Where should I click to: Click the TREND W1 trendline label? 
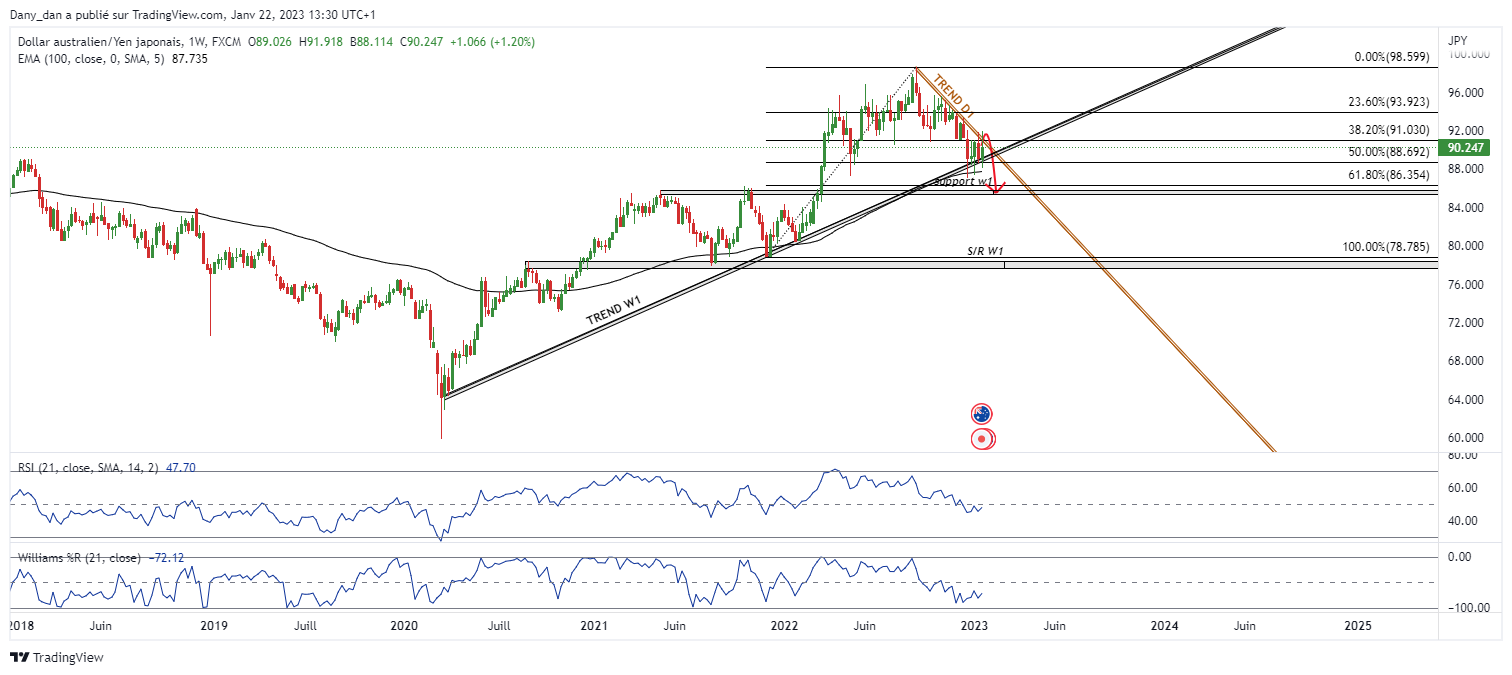pyautogui.click(x=613, y=312)
